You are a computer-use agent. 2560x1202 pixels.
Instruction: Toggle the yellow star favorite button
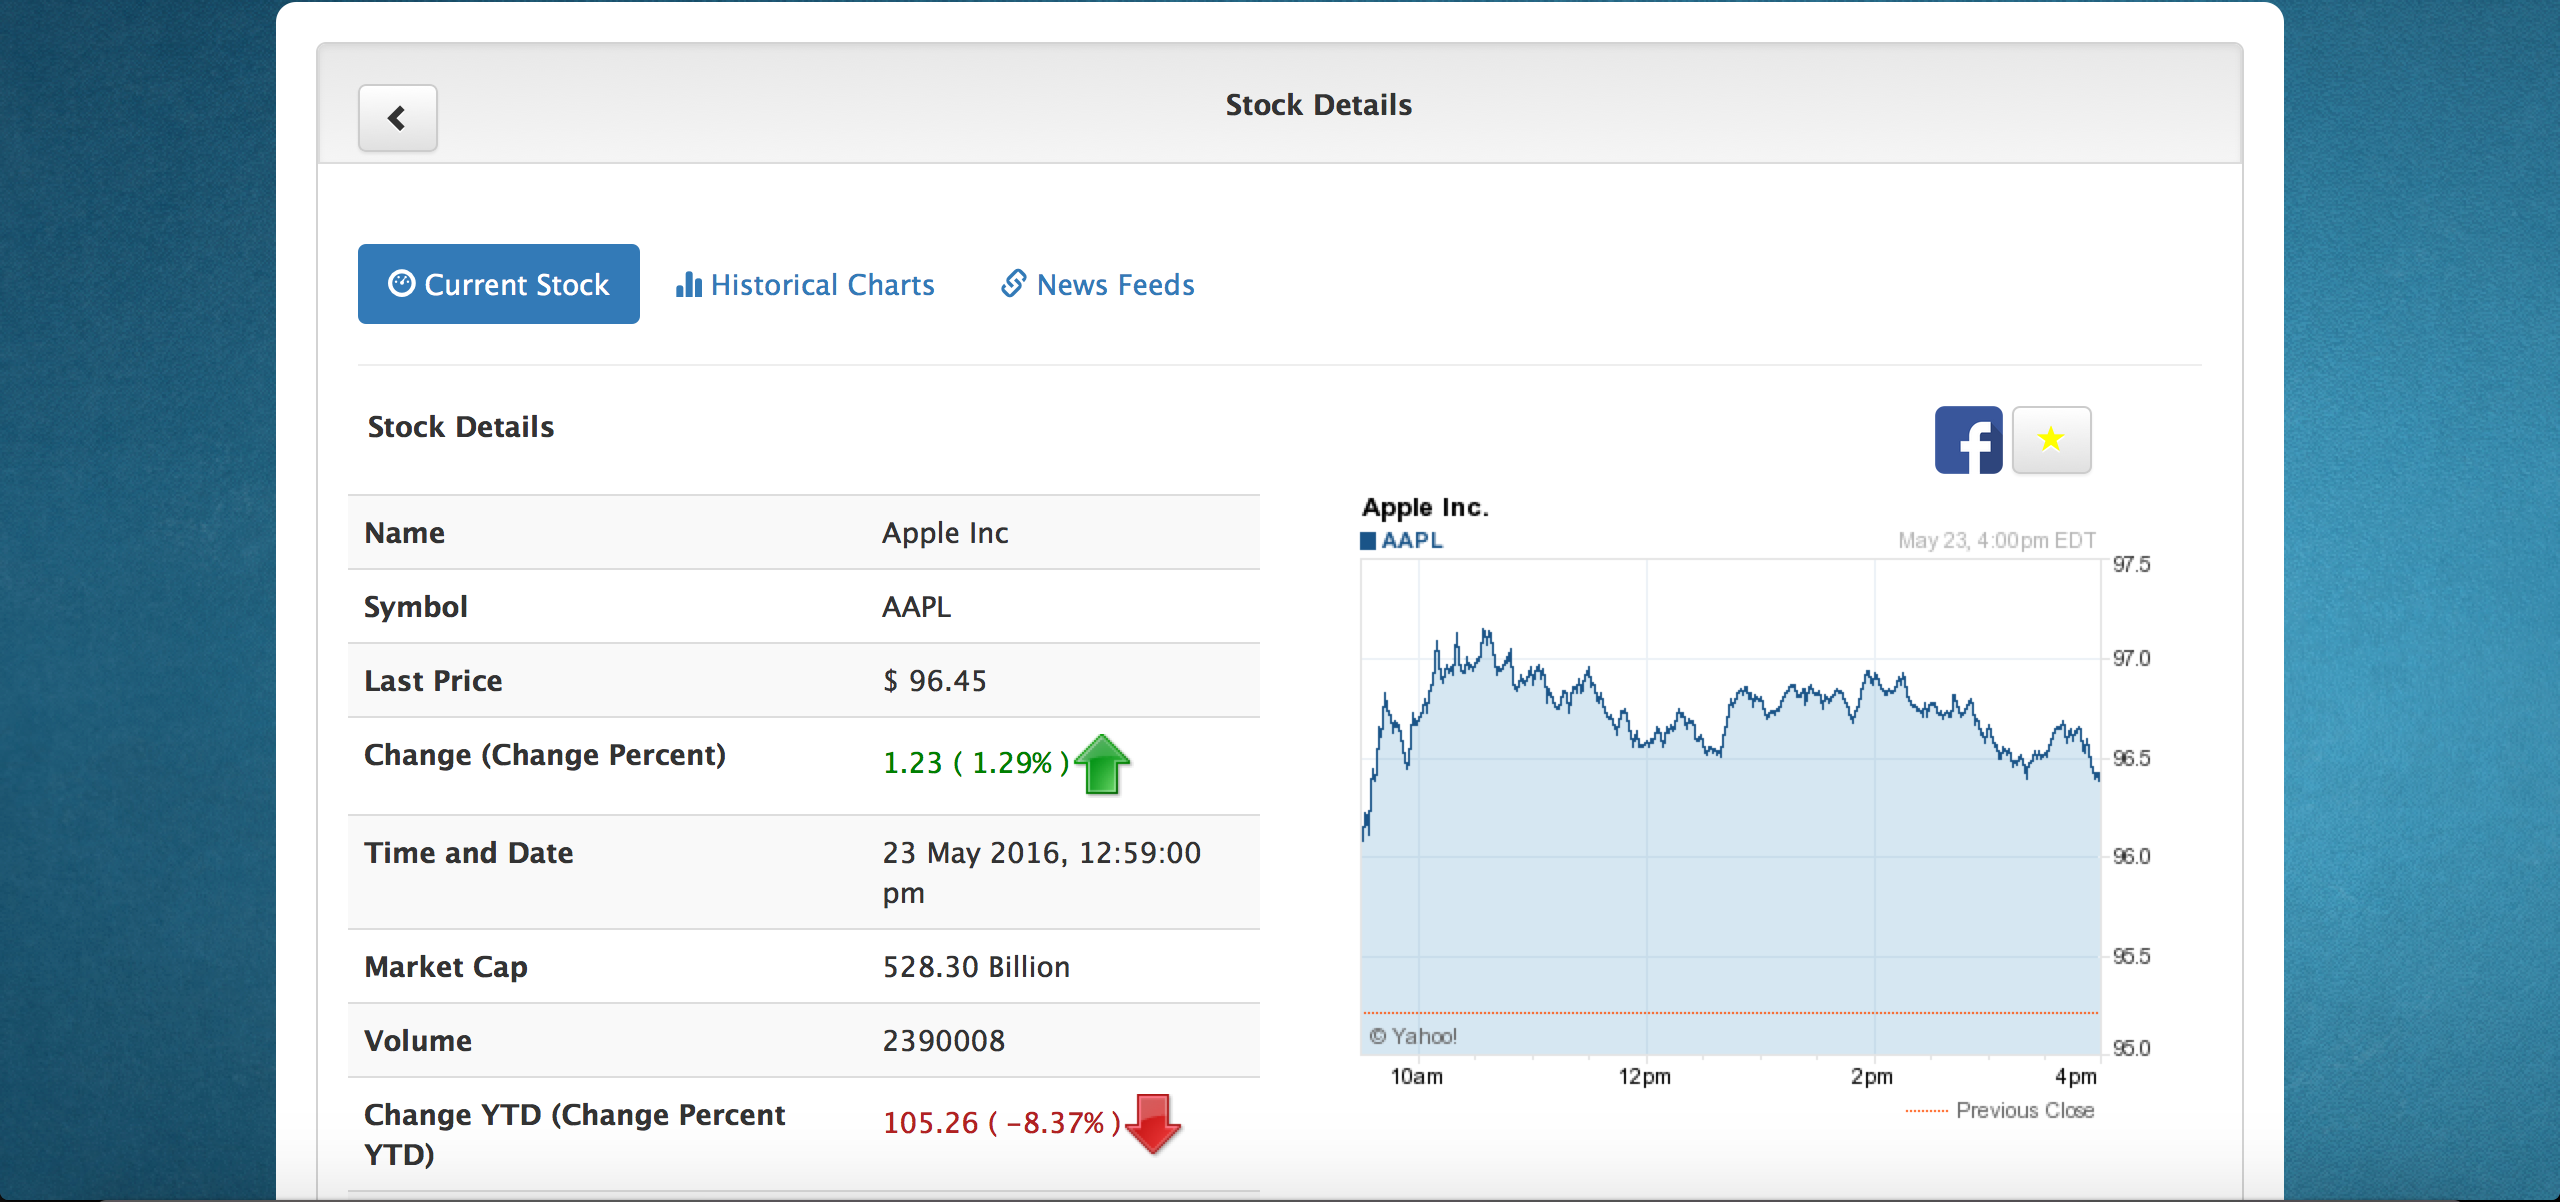(2050, 440)
